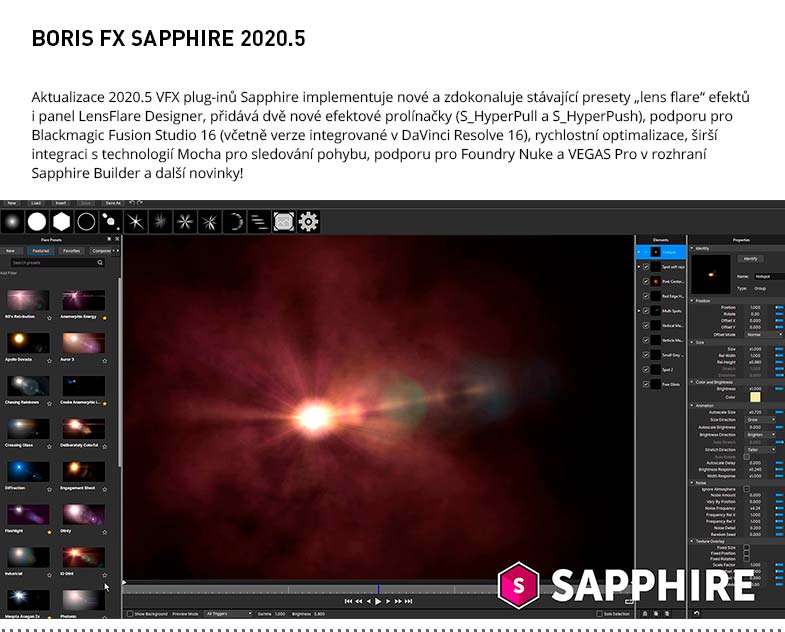Favorite the Chasing Rainbows preset star

49,403
